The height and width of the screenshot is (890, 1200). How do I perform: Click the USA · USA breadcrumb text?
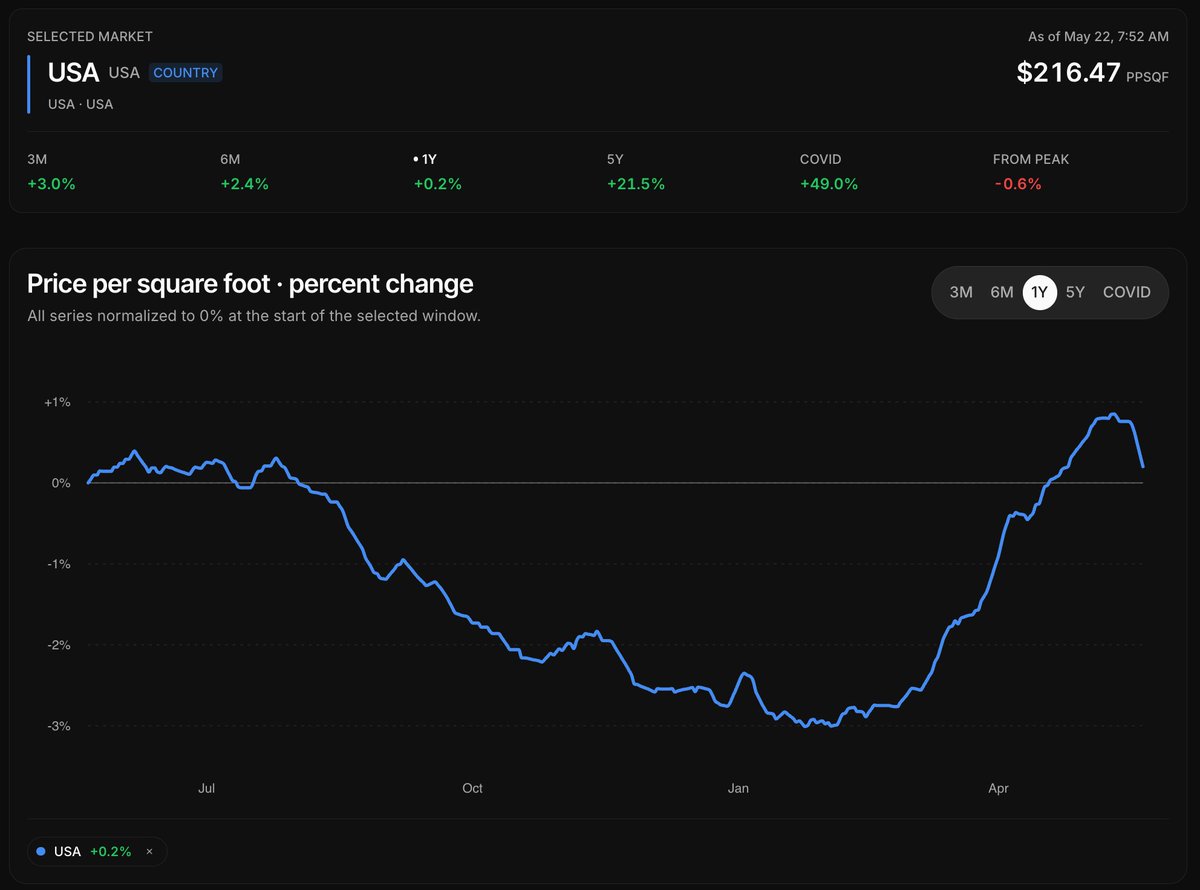click(x=80, y=104)
